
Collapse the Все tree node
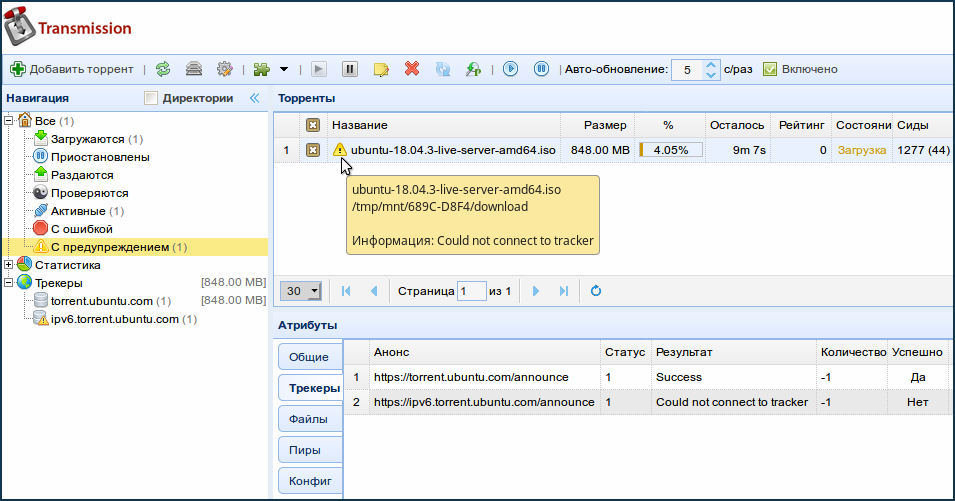[9, 121]
